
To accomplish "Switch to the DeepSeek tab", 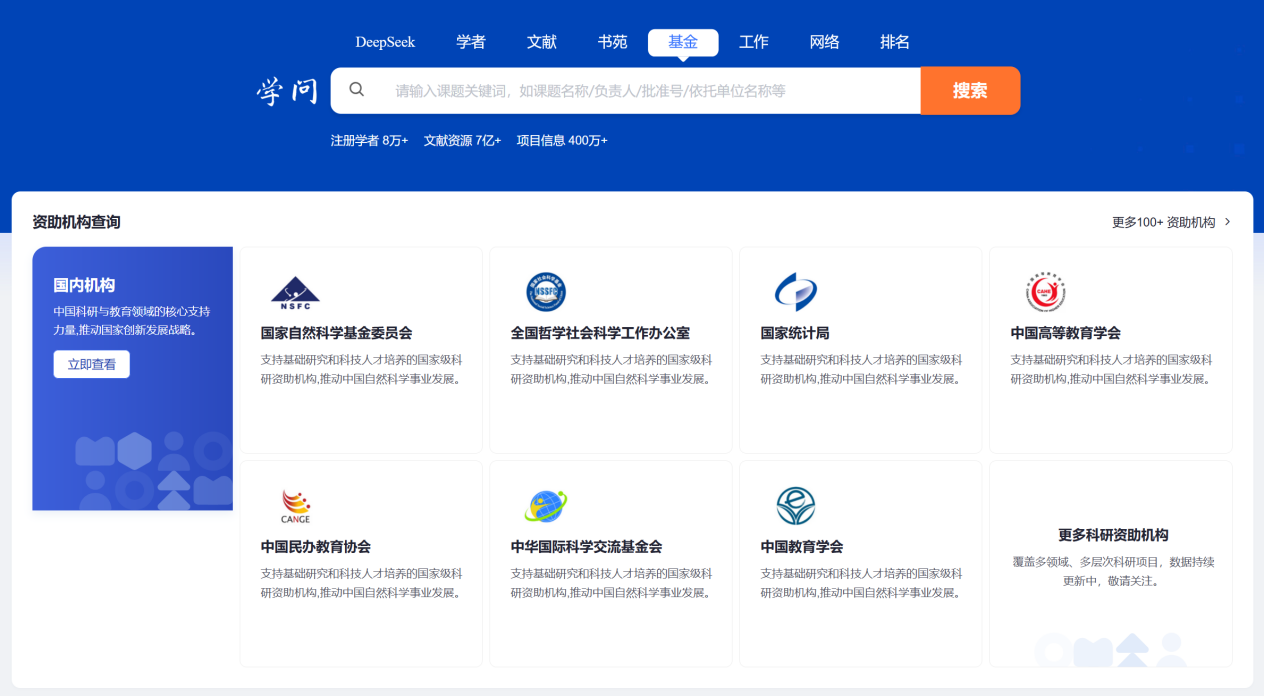I will (x=385, y=42).
